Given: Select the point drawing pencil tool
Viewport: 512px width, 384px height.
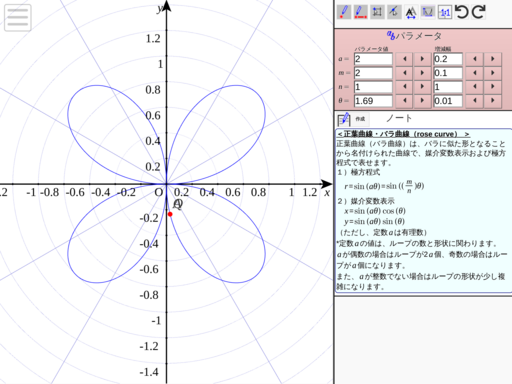Looking at the screenshot, I should click(x=344, y=12).
